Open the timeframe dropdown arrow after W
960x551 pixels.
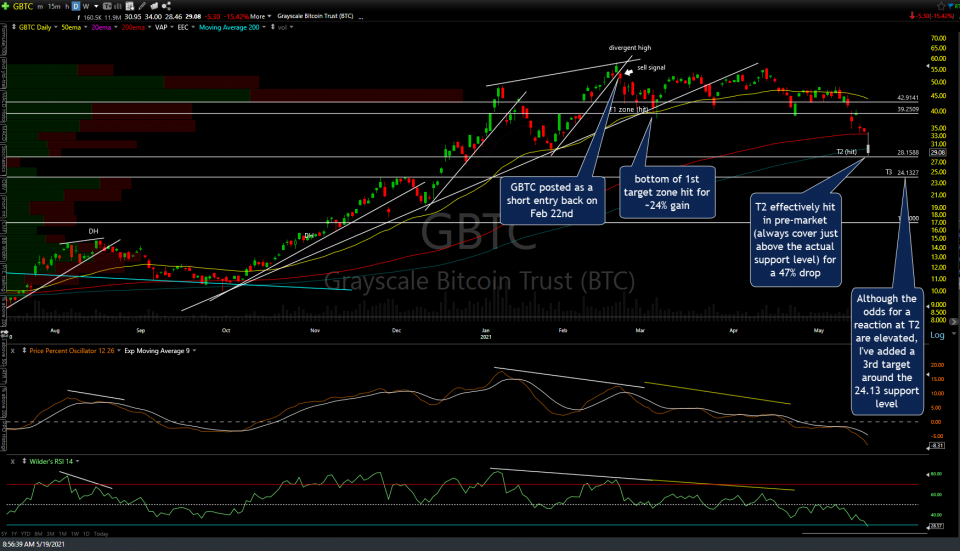point(96,6)
